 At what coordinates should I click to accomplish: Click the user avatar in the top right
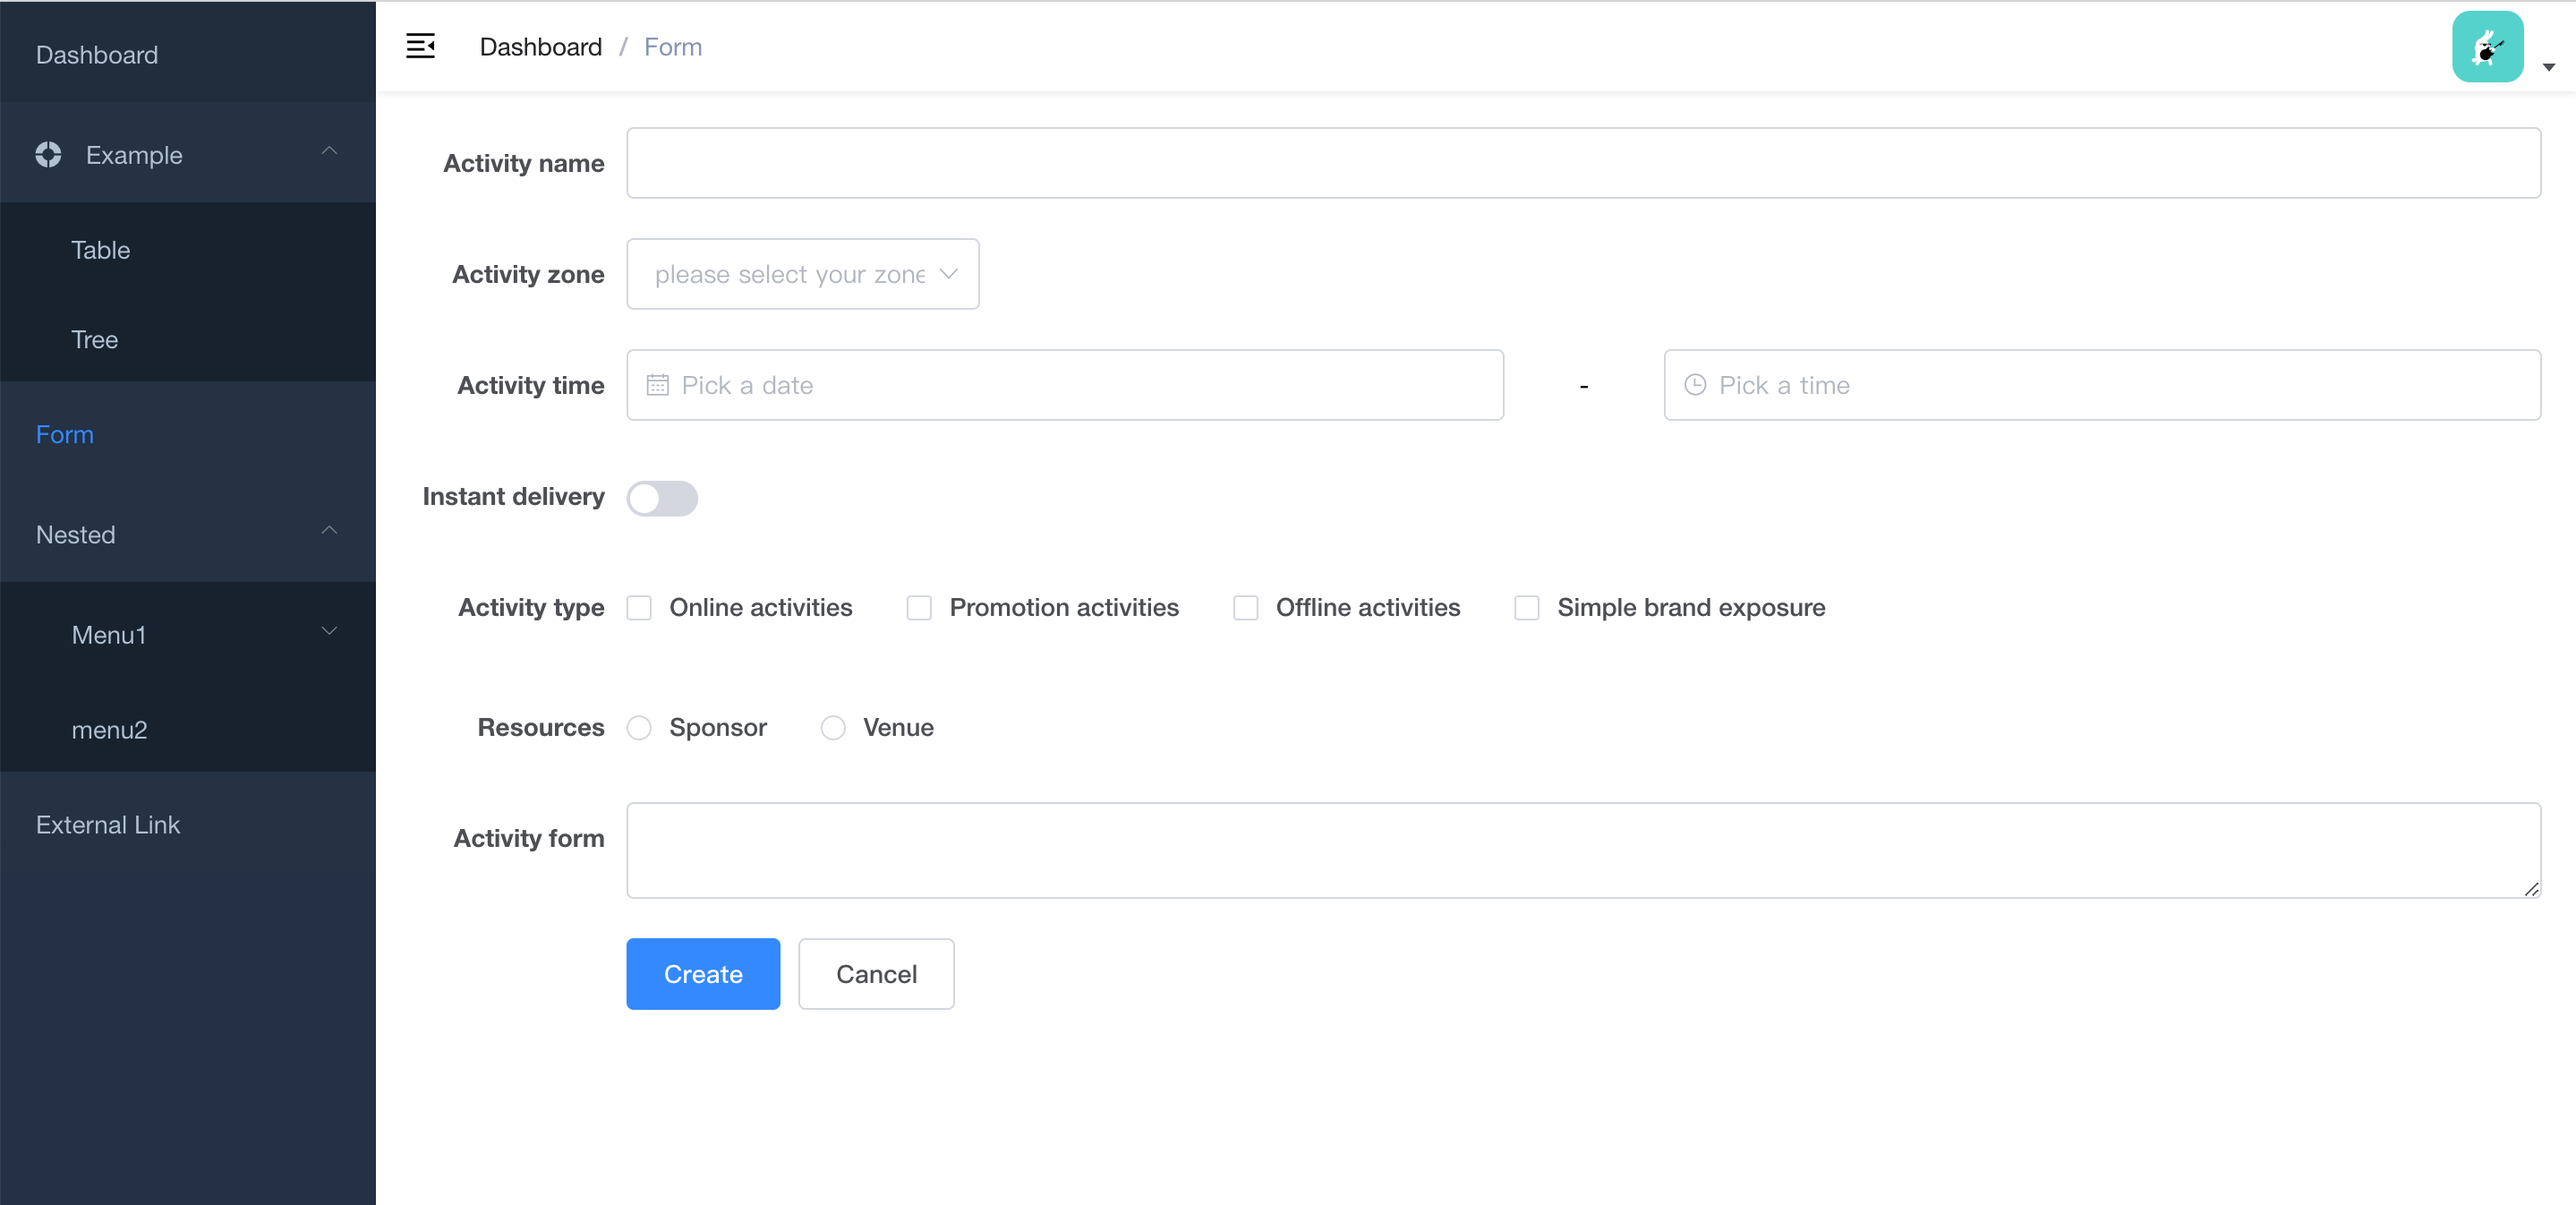(2488, 46)
